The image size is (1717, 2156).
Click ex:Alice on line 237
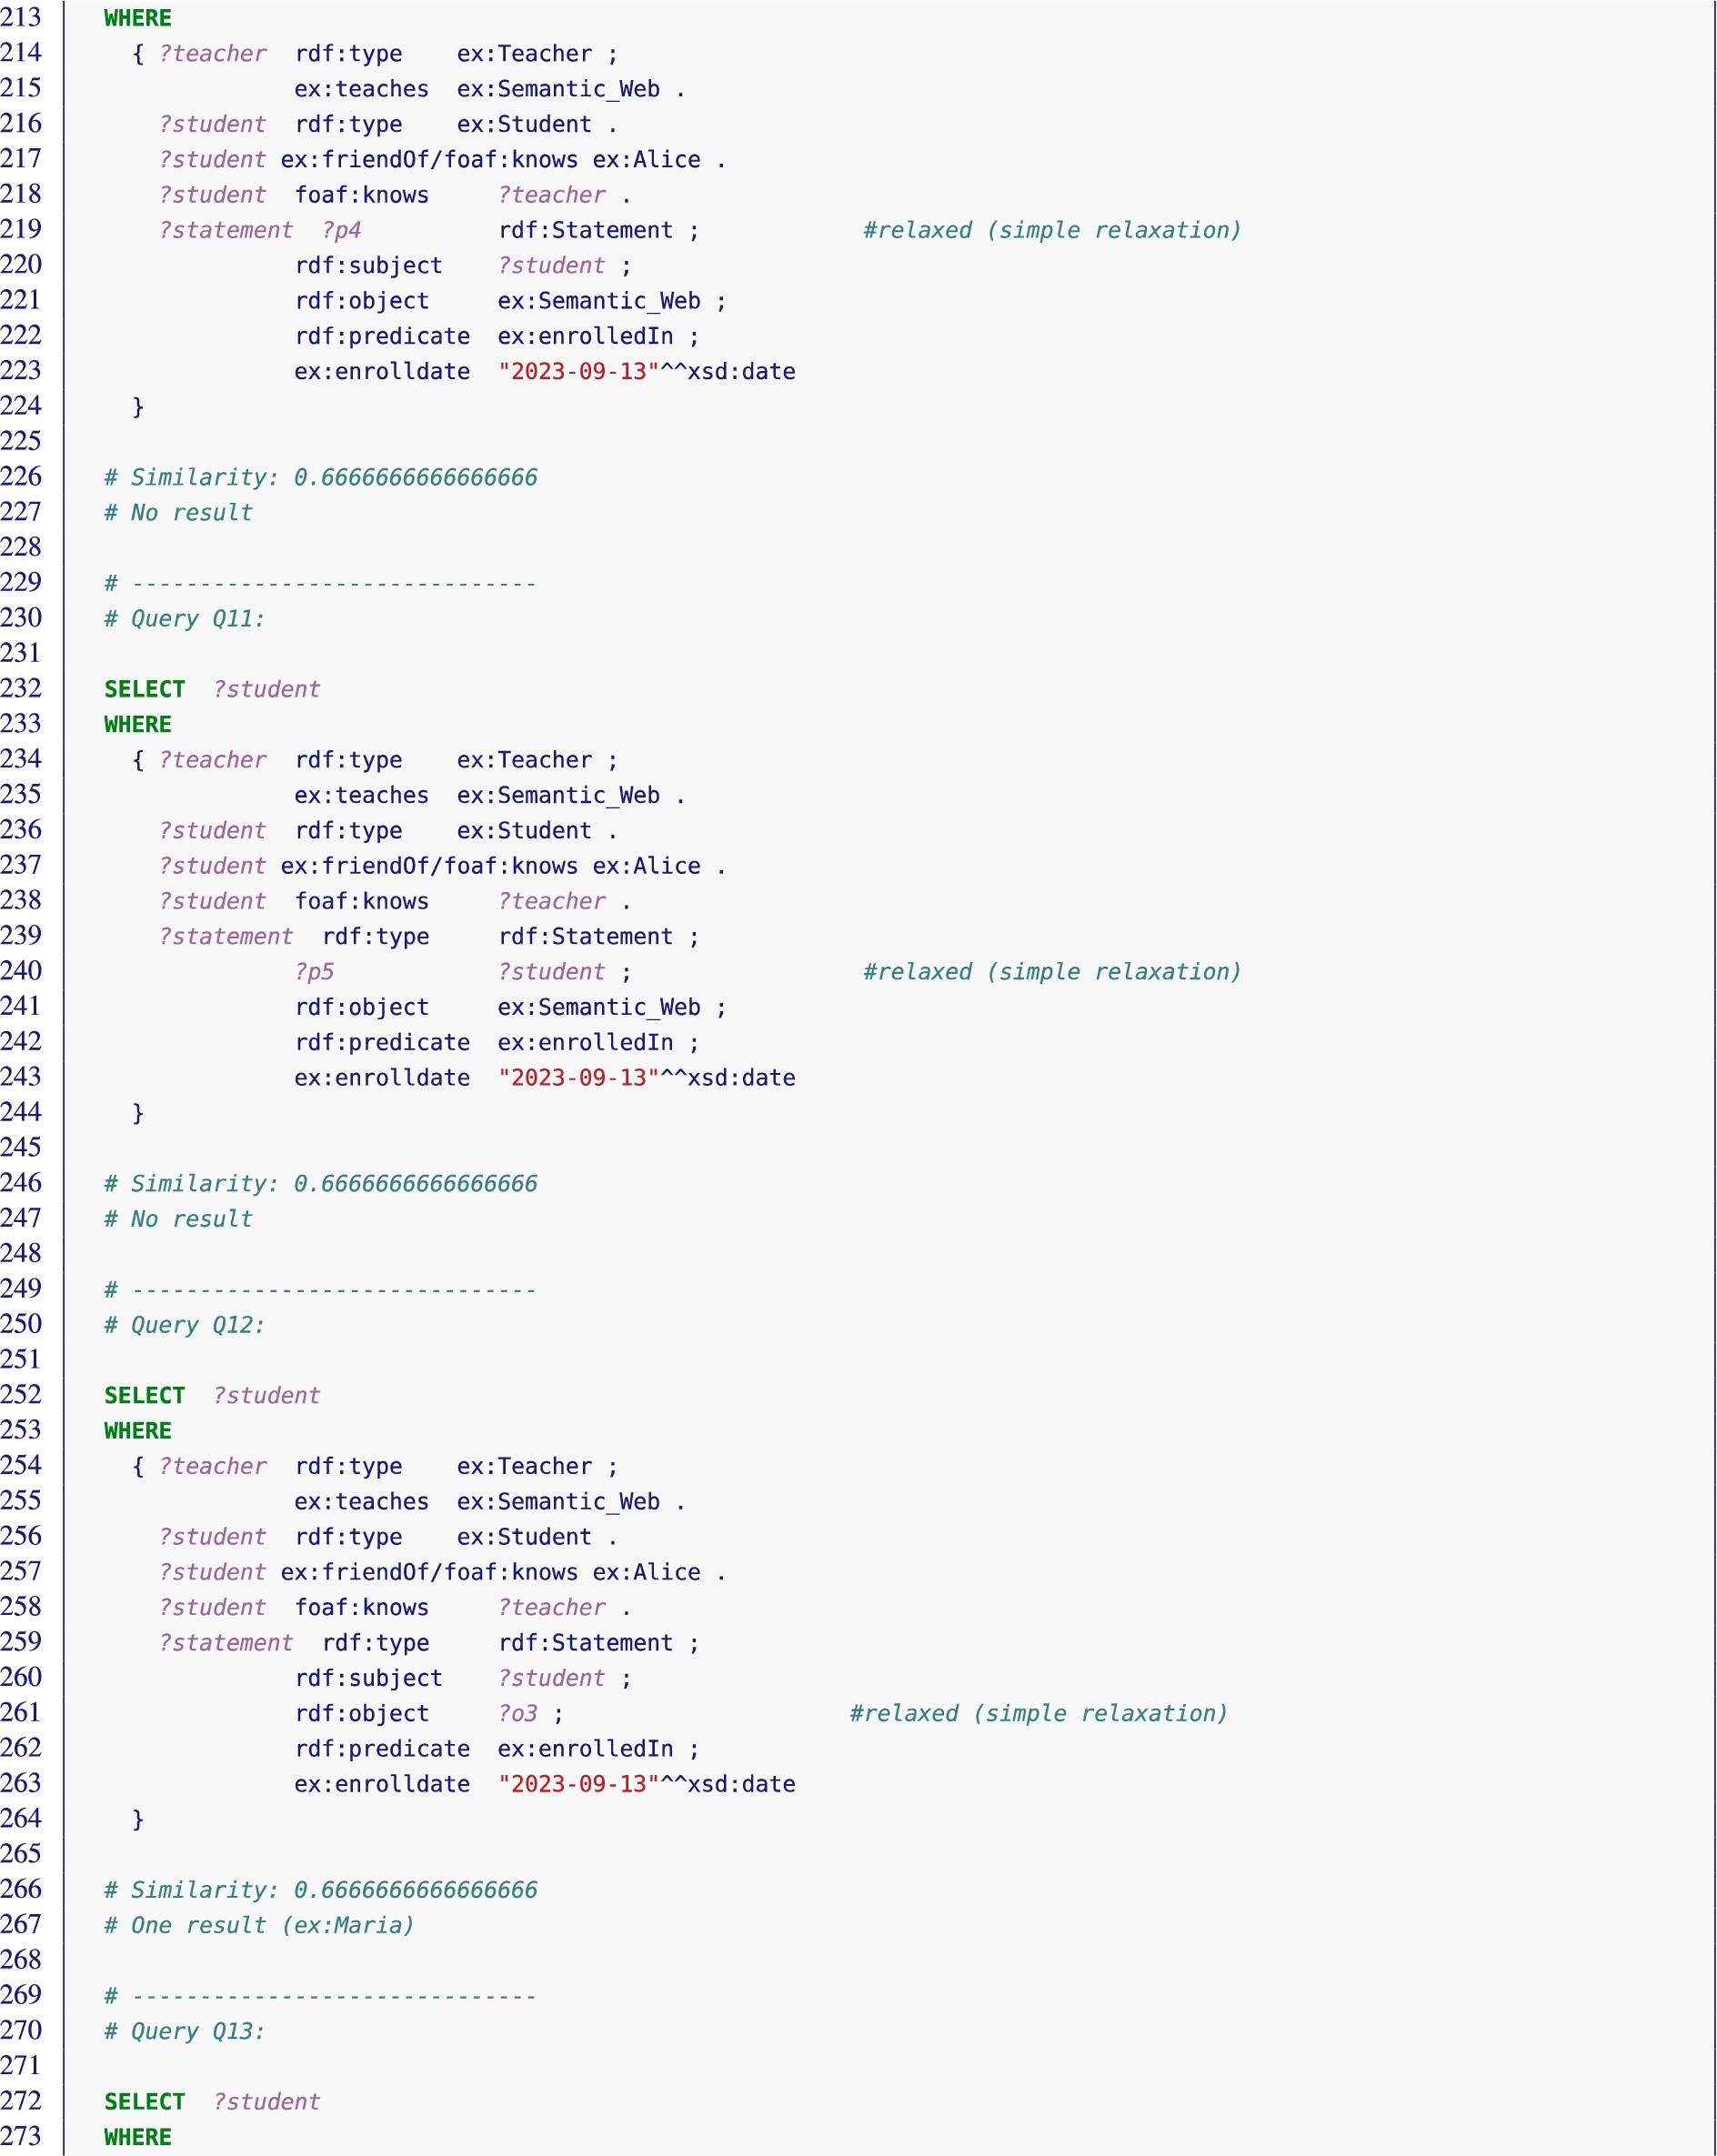coord(647,866)
